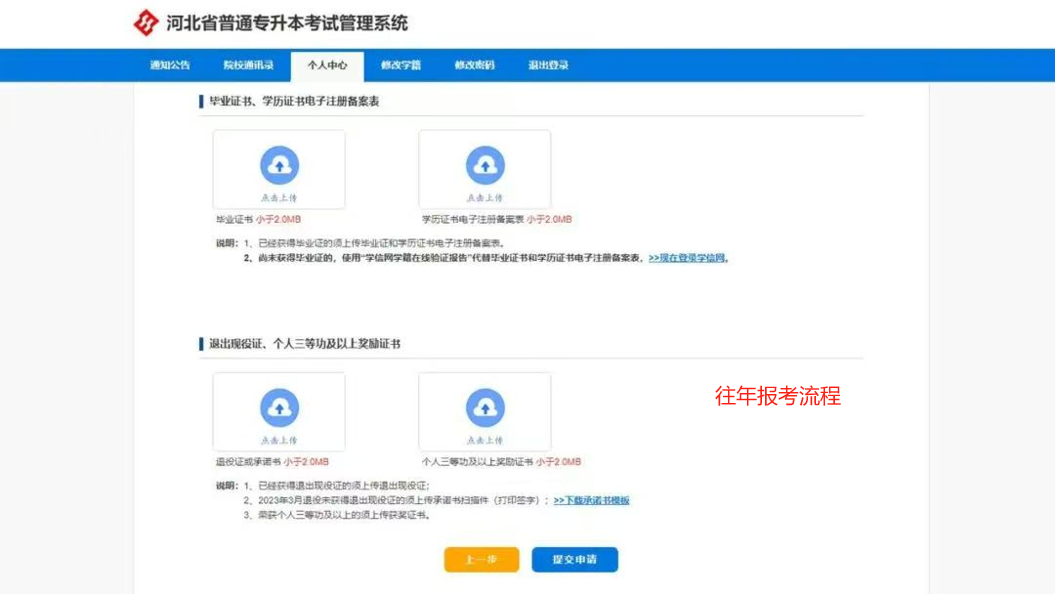Click the upload icon for 退役证或承诺书
Viewport: 1056px width, 595px height.
[279, 405]
